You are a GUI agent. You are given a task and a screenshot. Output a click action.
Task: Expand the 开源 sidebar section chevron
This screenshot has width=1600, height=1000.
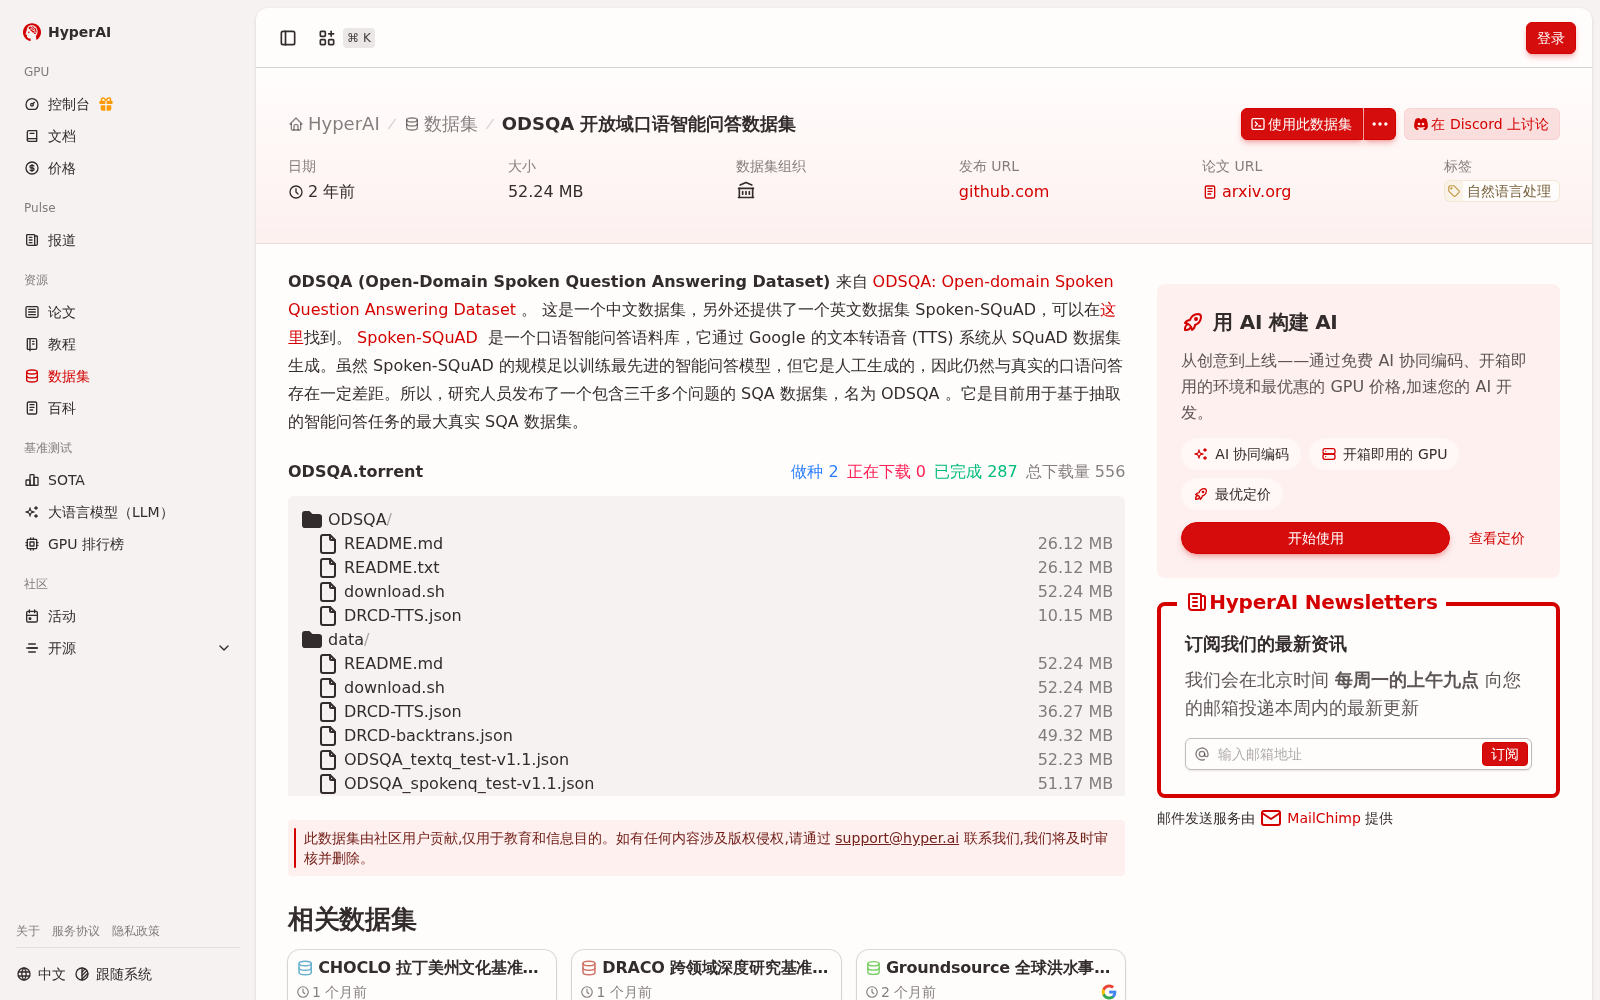224,648
